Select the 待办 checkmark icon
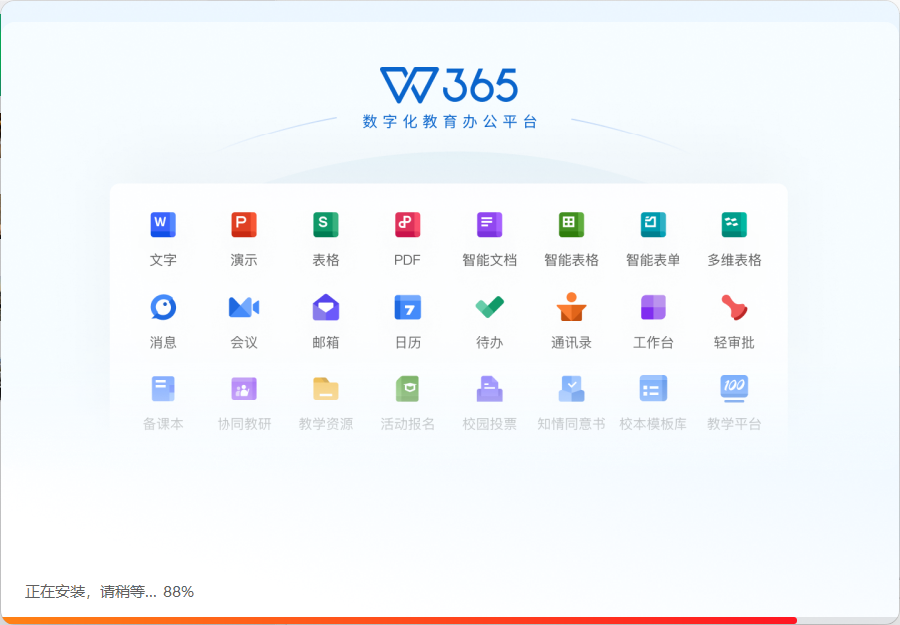 click(490, 307)
